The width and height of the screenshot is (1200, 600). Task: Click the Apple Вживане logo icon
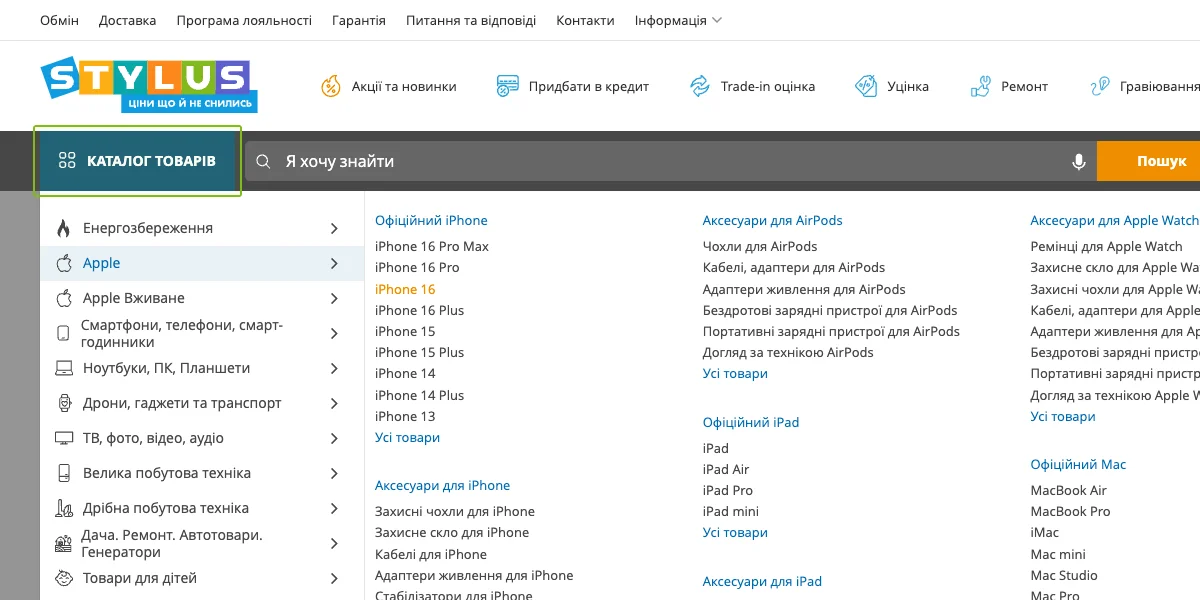(64, 298)
